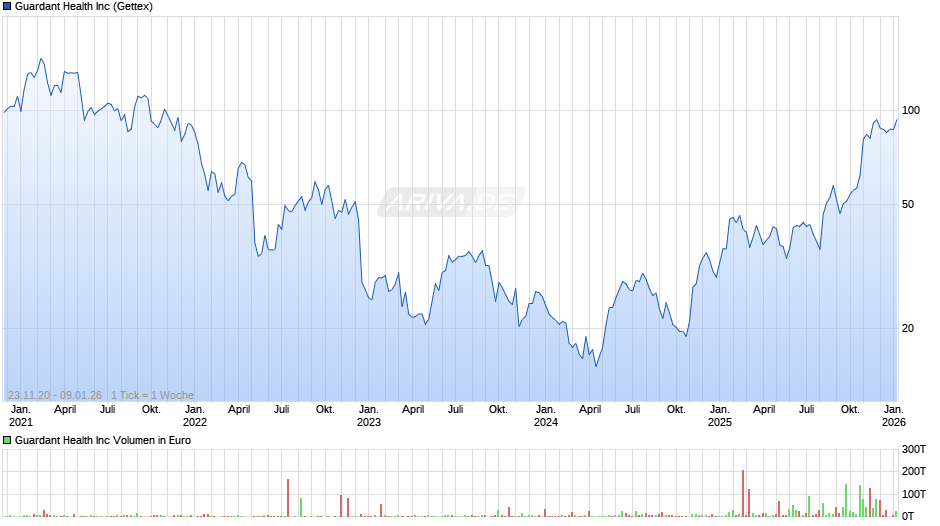Click the 'Guardant Health Inc (Gettex)' chart title
940x526 pixels.
coord(84,7)
